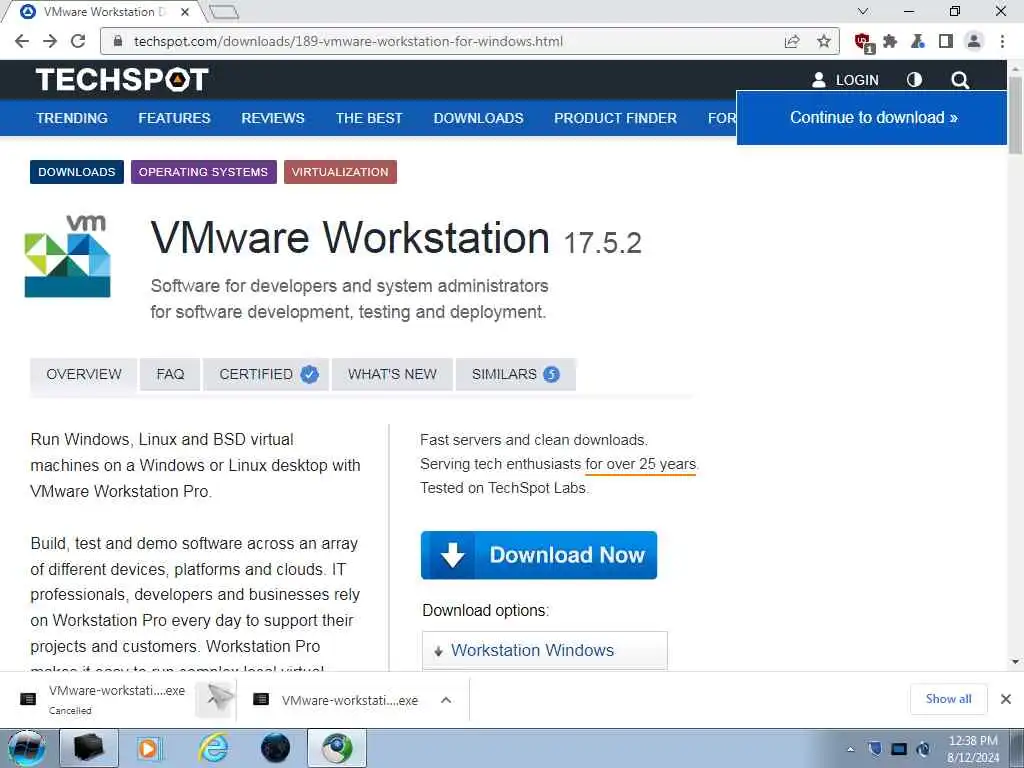Toggle the dark mode contrast icon

tap(914, 80)
